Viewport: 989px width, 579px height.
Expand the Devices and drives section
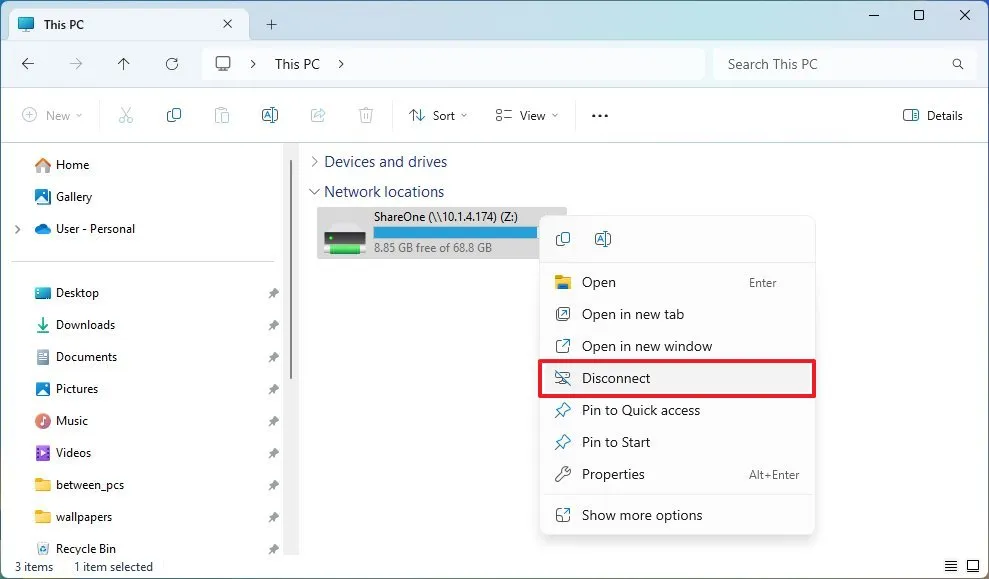pyautogui.click(x=315, y=161)
